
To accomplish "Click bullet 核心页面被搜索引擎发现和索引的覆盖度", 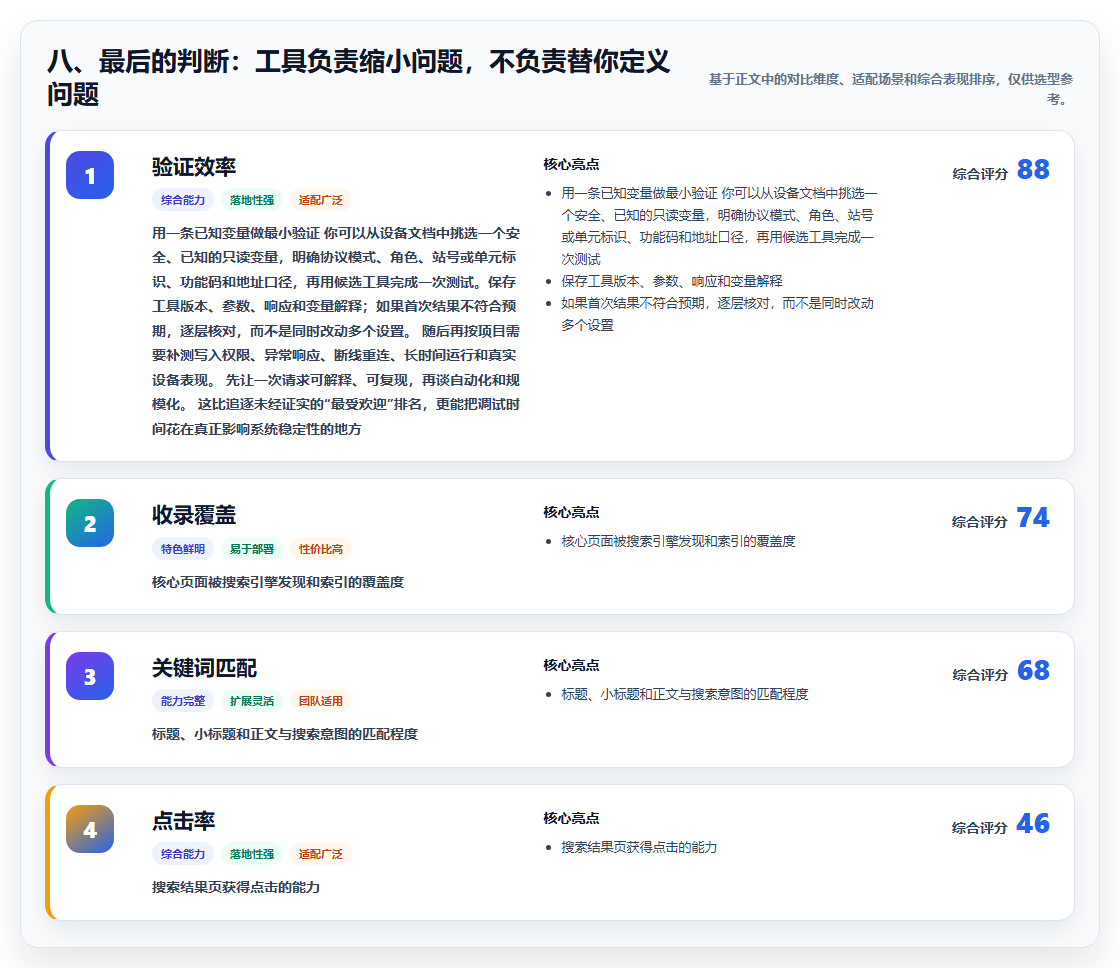I will [x=678, y=541].
